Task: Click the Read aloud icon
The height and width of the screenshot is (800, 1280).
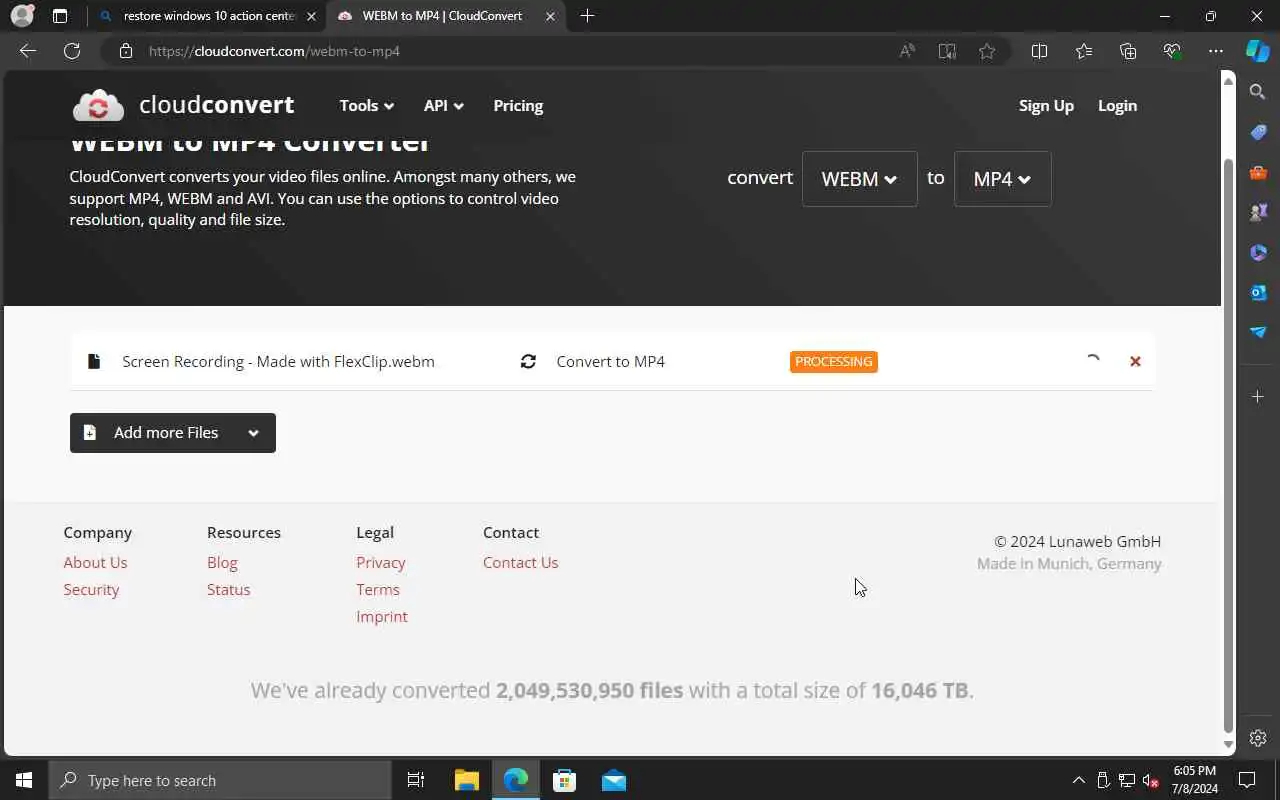Action: point(907,51)
